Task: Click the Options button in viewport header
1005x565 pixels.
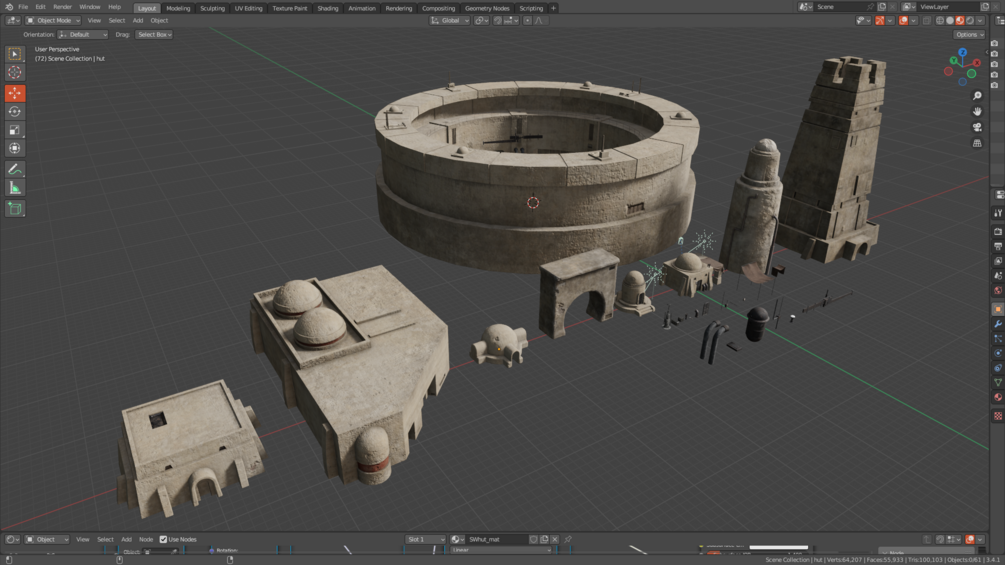Action: (x=968, y=35)
